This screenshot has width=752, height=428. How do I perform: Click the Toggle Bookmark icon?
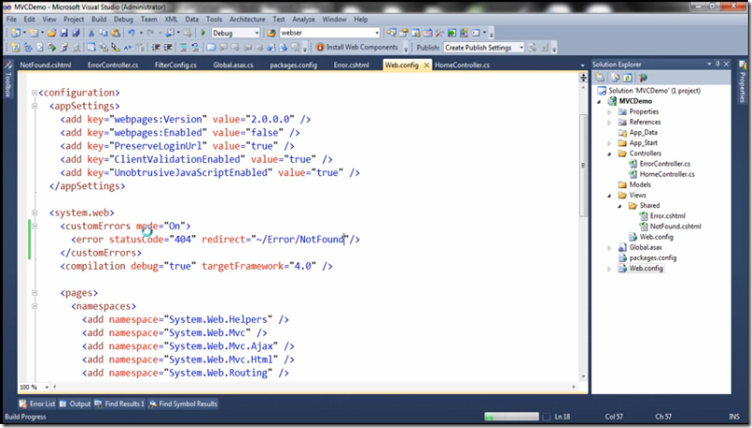(x=211, y=47)
